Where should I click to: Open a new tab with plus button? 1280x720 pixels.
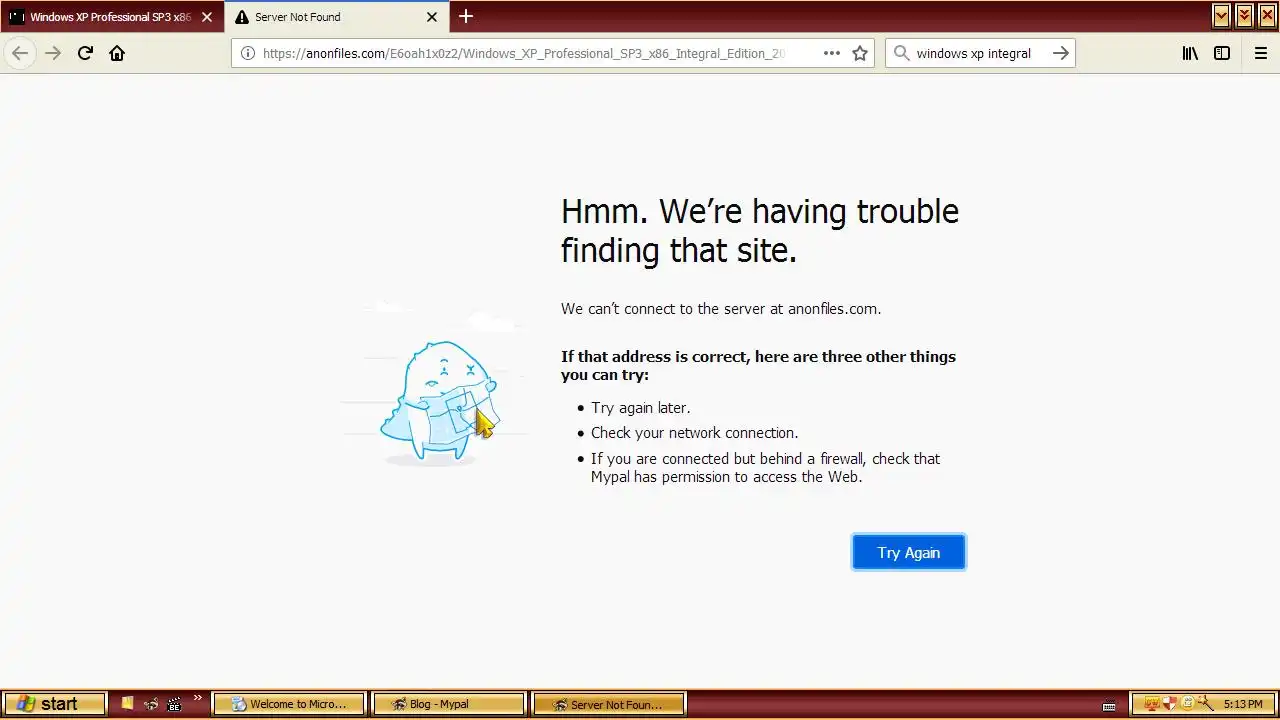pyautogui.click(x=466, y=16)
